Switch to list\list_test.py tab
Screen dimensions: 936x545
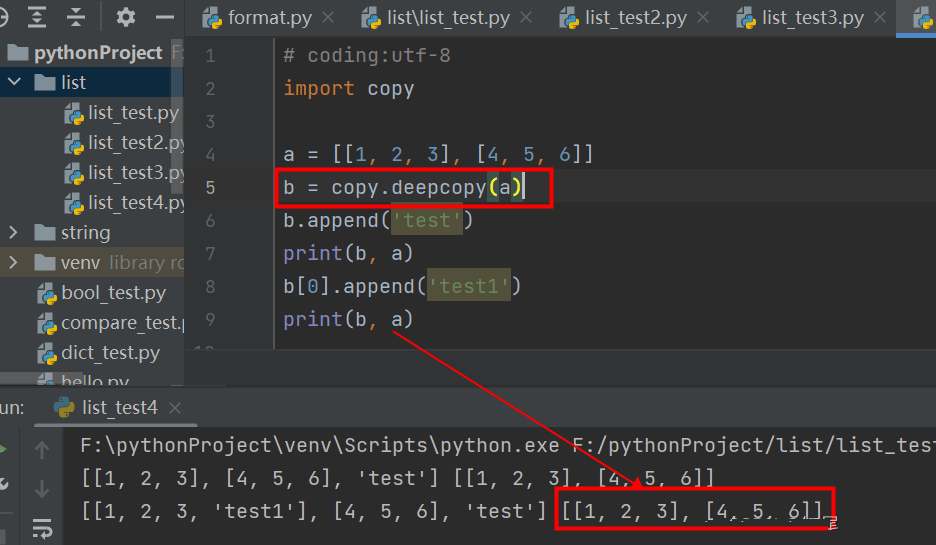click(448, 18)
